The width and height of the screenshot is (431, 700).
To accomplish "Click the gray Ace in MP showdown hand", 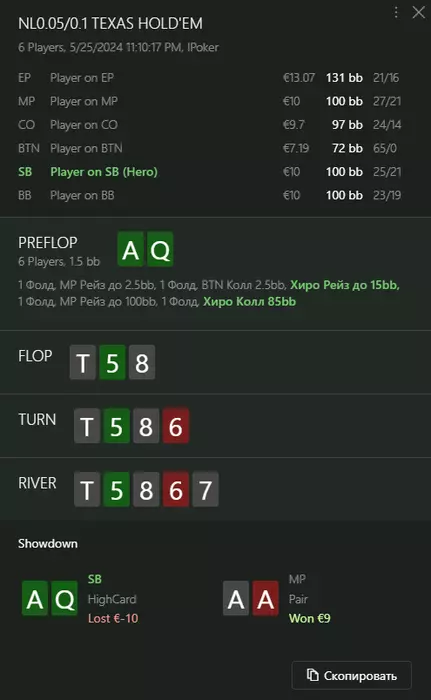I will [x=236, y=598].
